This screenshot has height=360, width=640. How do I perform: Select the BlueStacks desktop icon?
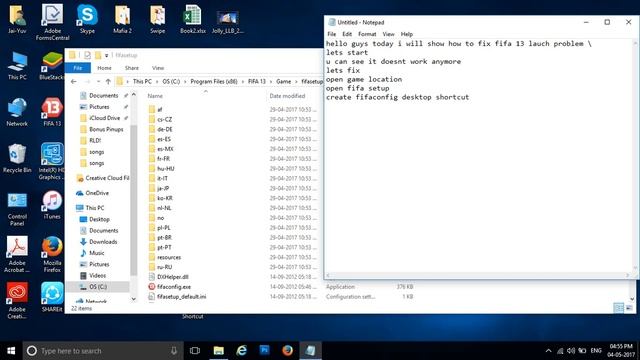pyautogui.click(x=52, y=66)
